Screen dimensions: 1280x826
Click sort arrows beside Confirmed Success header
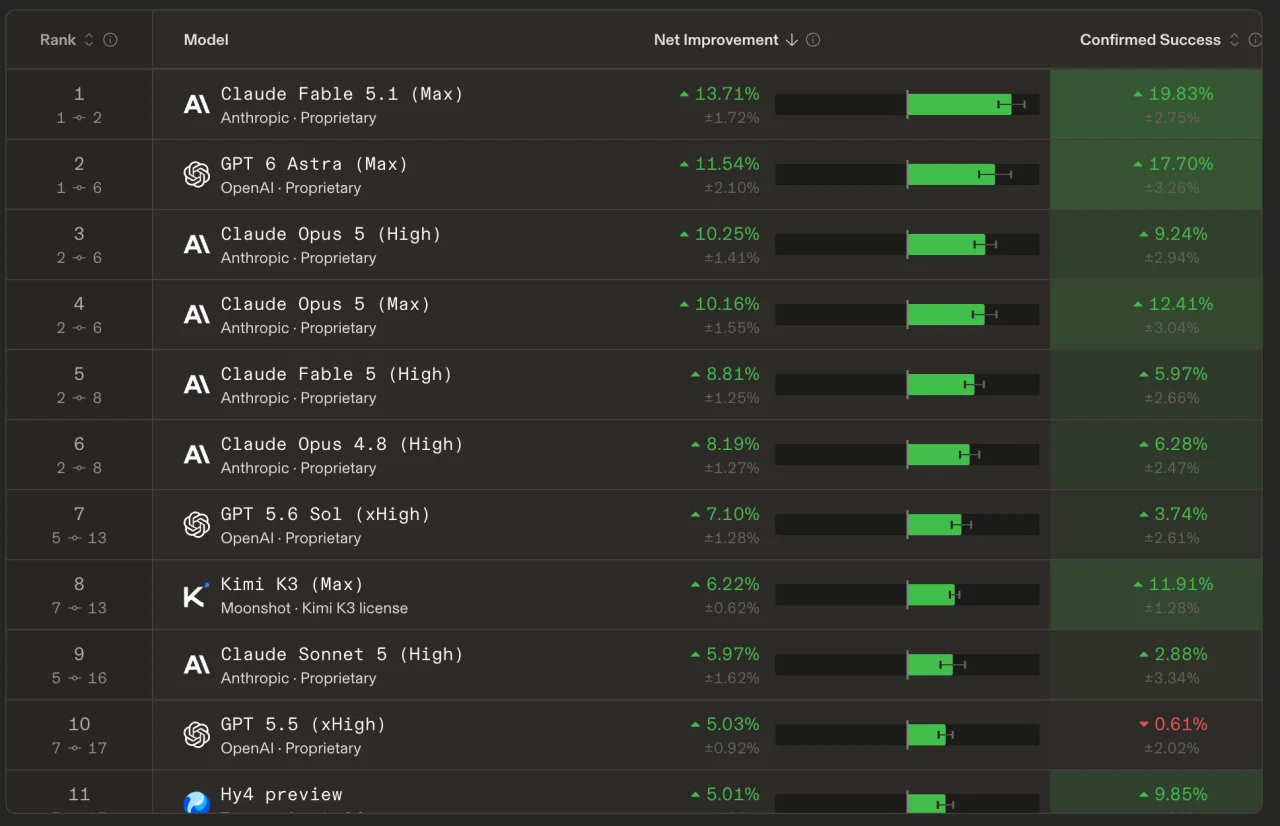[x=1234, y=40]
